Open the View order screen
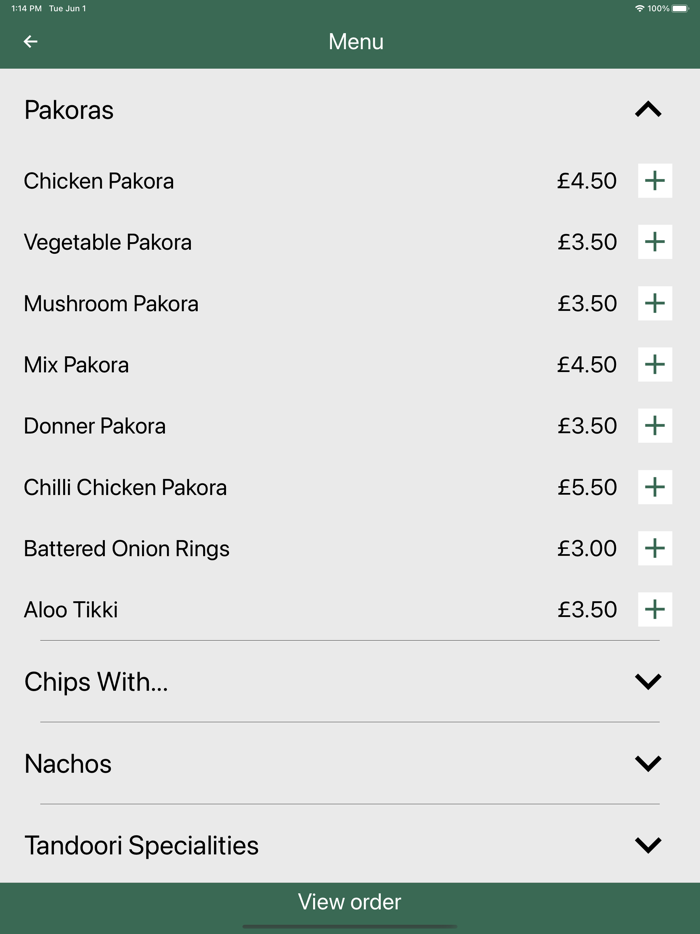The height and width of the screenshot is (934, 700). click(x=349, y=901)
